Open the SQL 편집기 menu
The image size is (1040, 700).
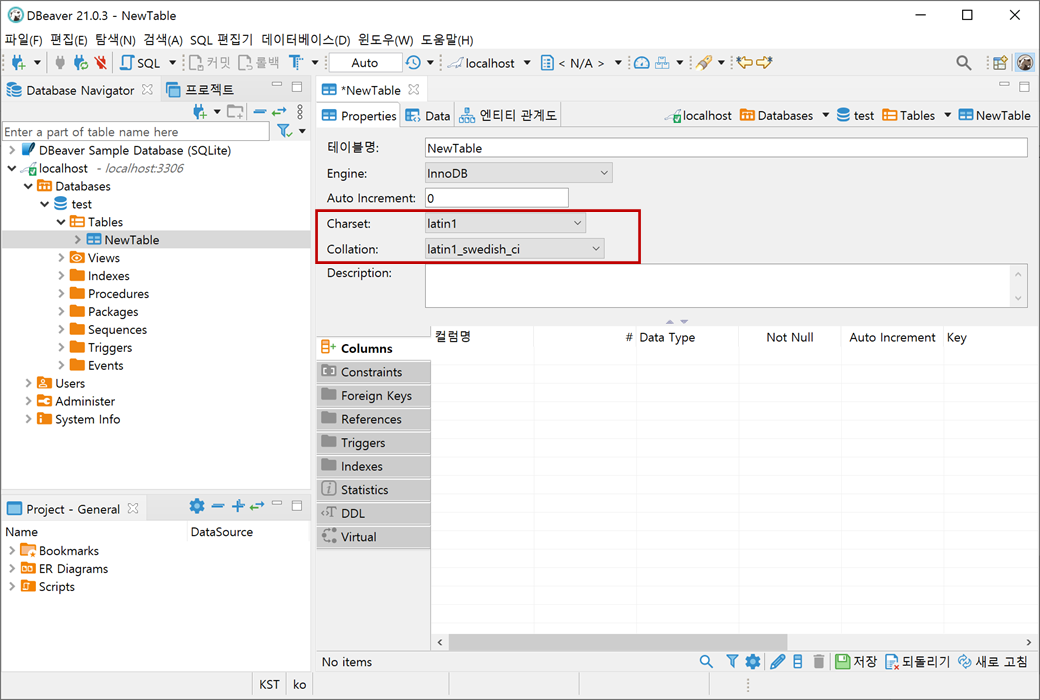tap(222, 40)
